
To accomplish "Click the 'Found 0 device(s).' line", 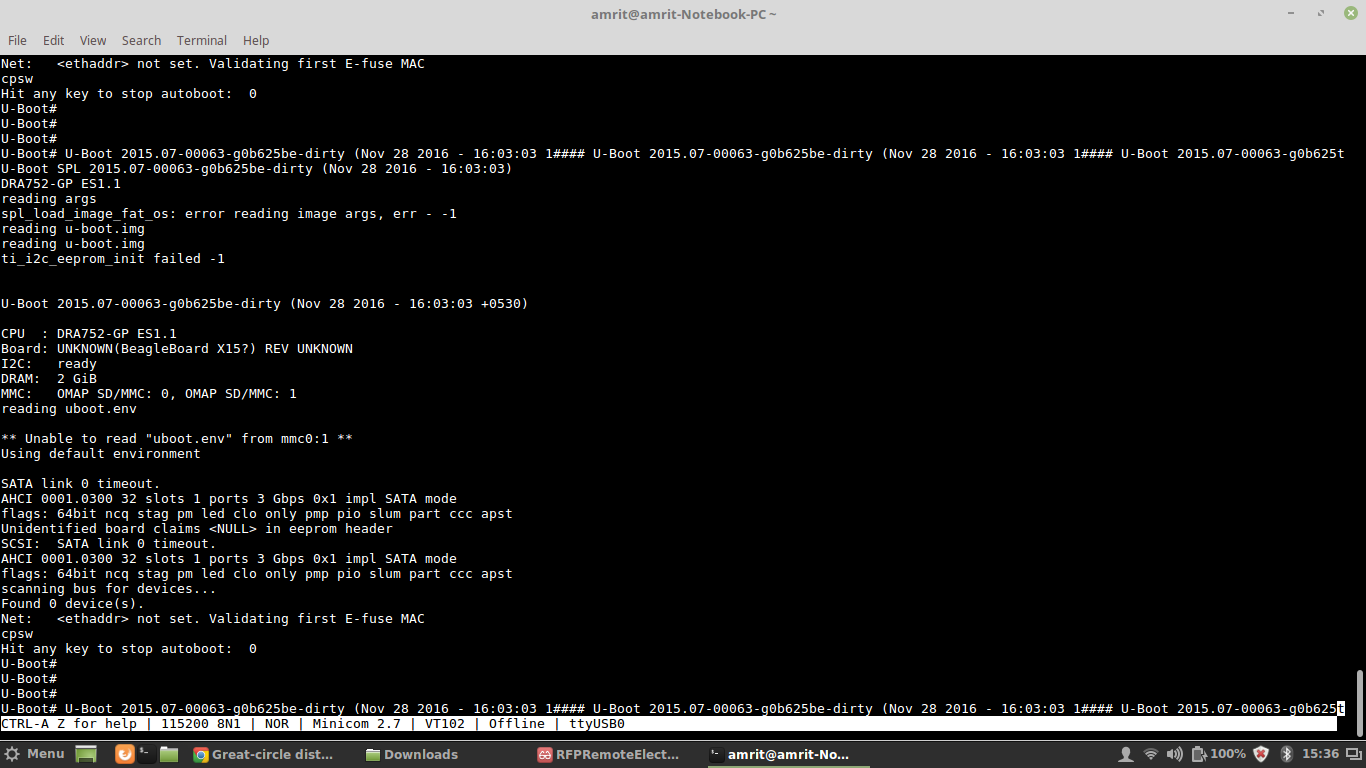I will click(73, 604).
